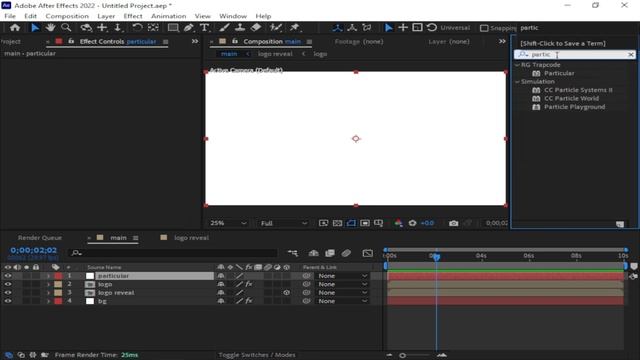Select the Type tool
Viewport: 640px width, 360px height.
(204, 28)
